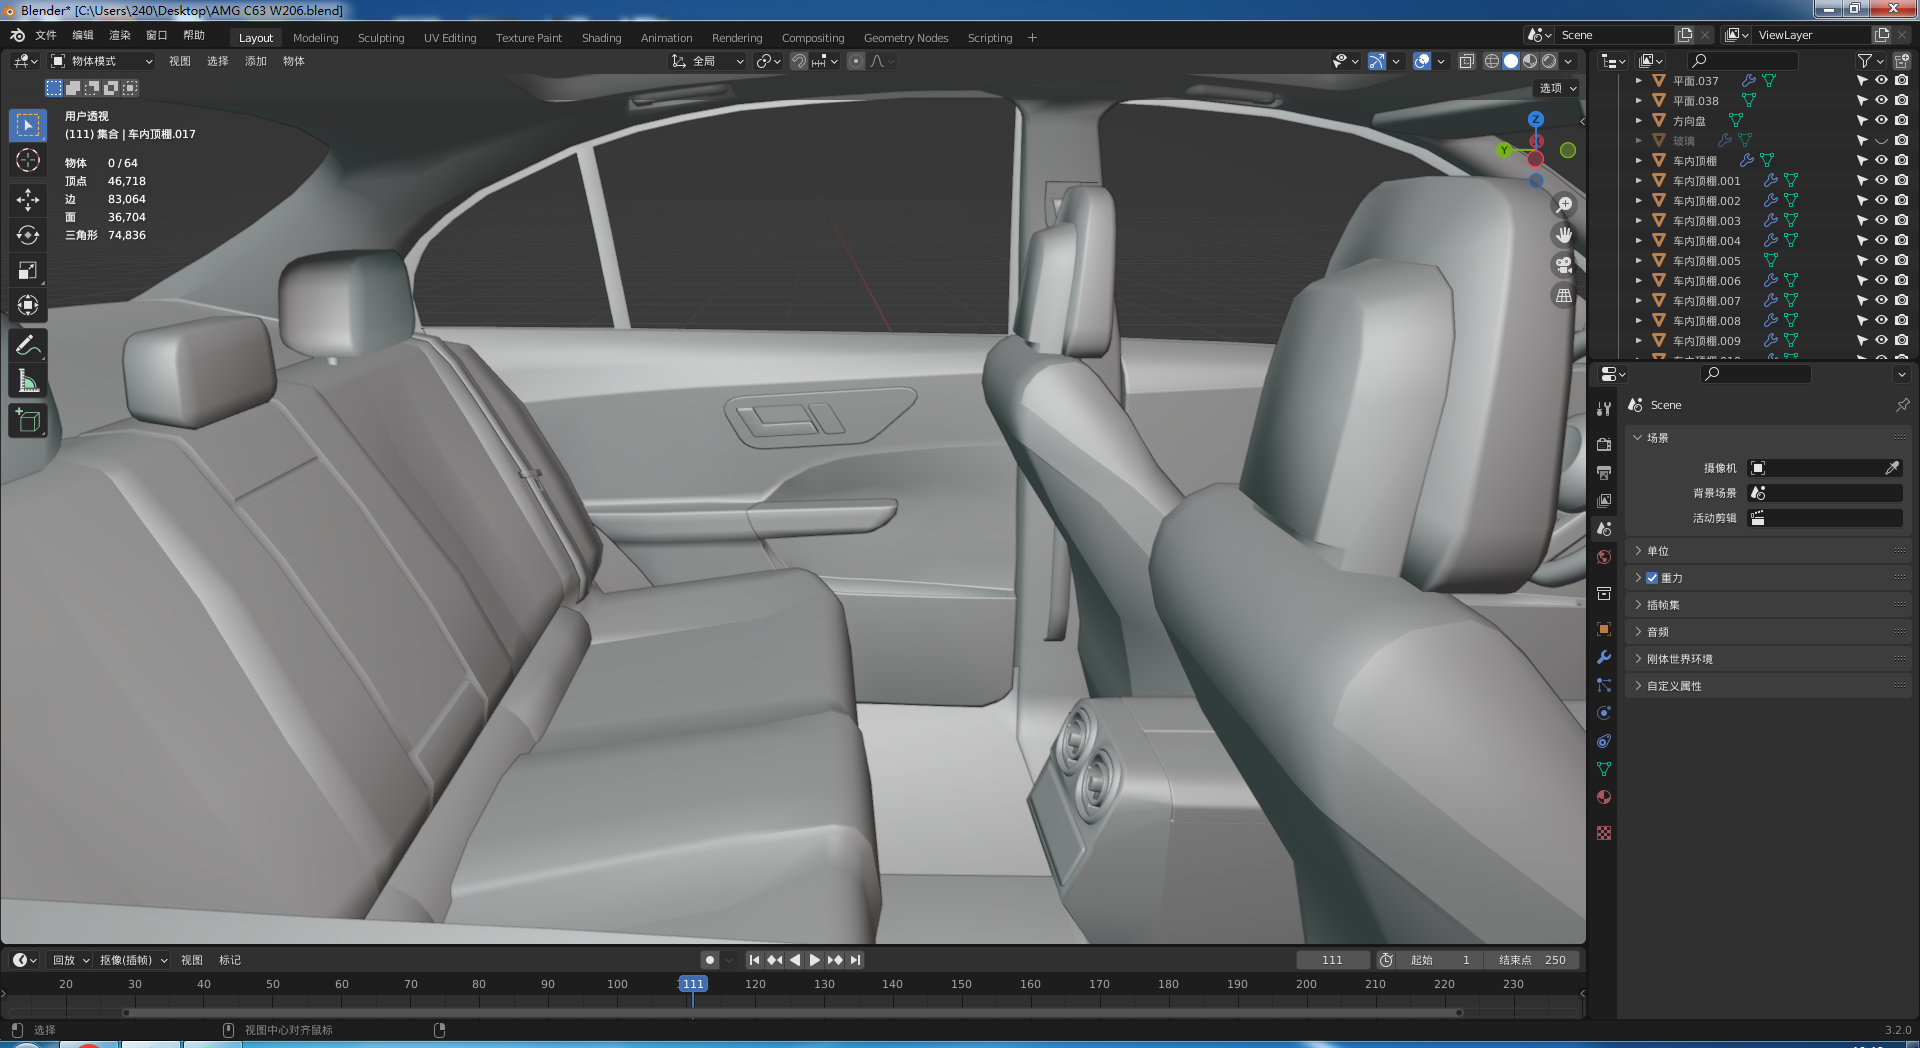The width and height of the screenshot is (1920, 1048).
Task: Select the Measure ruler tool
Action: [x=28, y=381]
